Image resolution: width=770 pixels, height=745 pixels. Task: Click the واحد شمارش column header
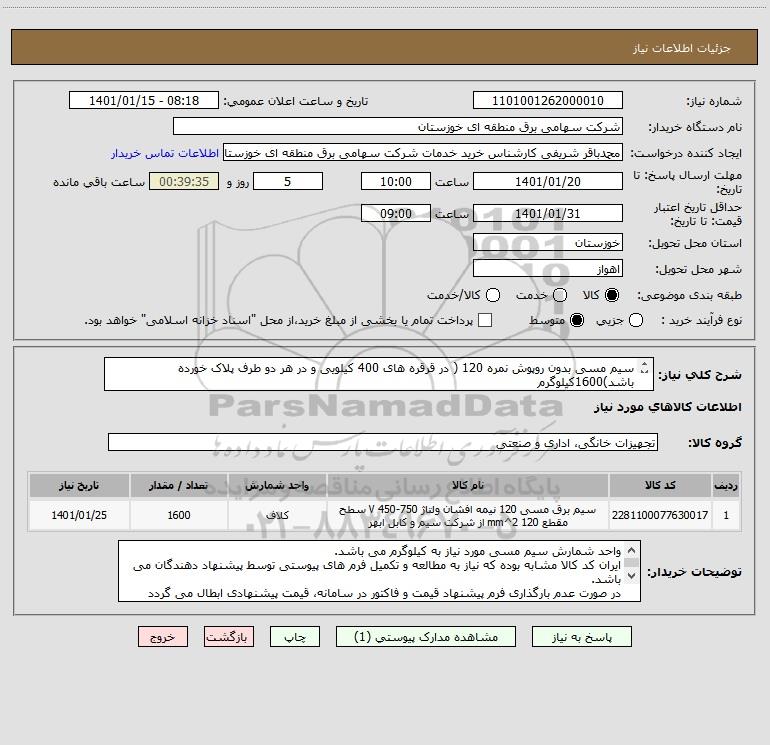(277, 485)
